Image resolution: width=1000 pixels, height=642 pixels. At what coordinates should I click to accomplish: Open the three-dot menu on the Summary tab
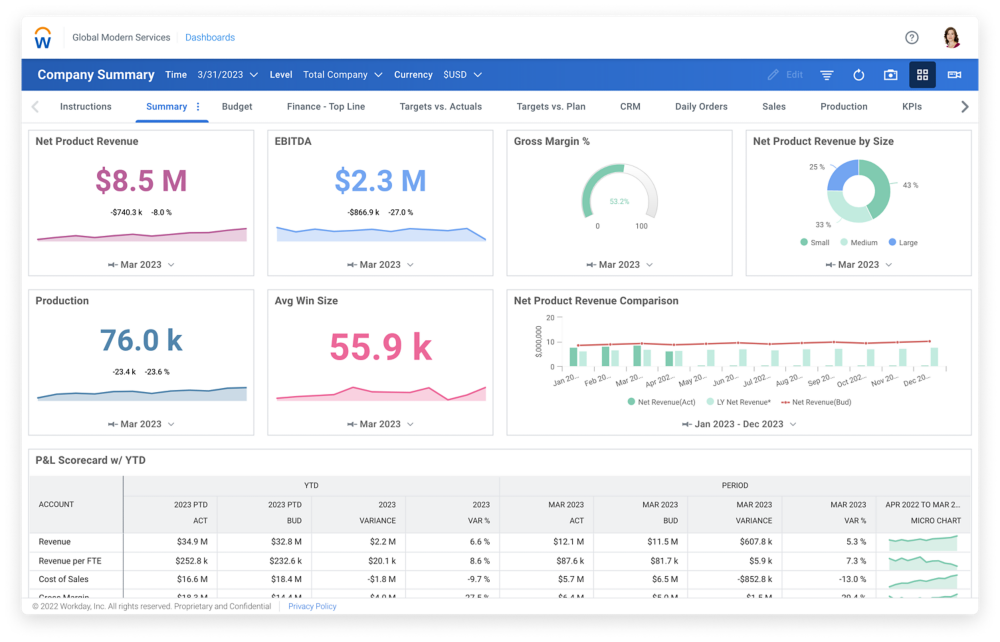coord(198,106)
